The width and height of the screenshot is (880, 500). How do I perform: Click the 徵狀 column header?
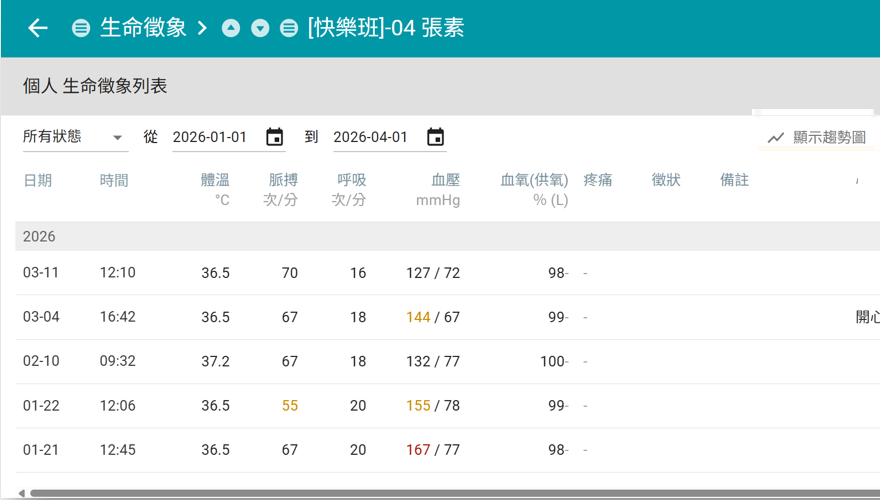pyautogui.click(x=666, y=180)
